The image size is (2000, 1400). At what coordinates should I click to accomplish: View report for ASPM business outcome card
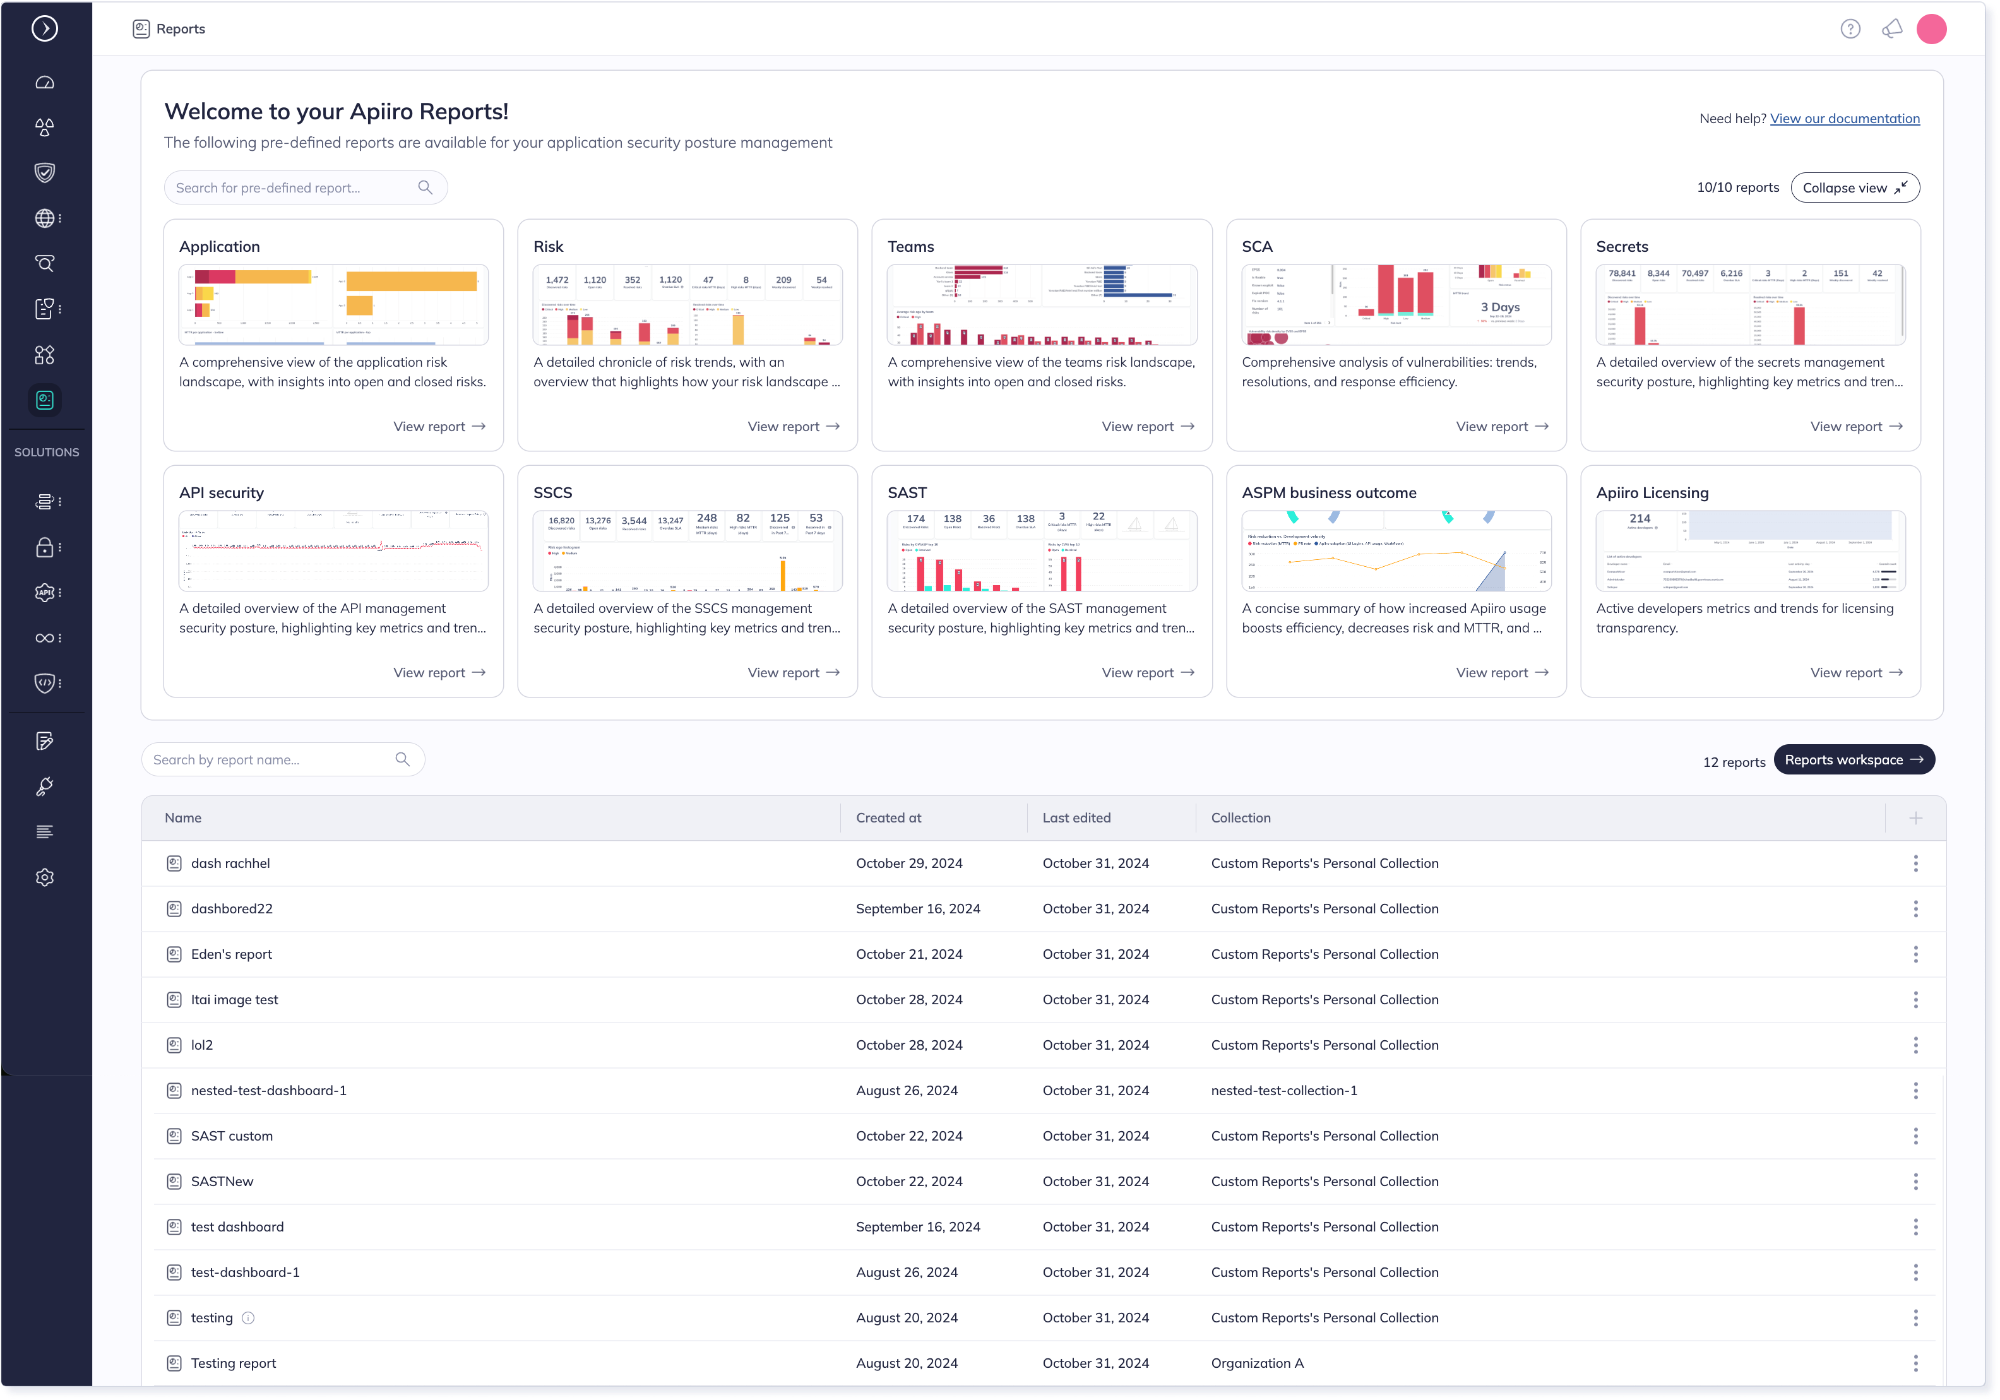pyautogui.click(x=1502, y=672)
